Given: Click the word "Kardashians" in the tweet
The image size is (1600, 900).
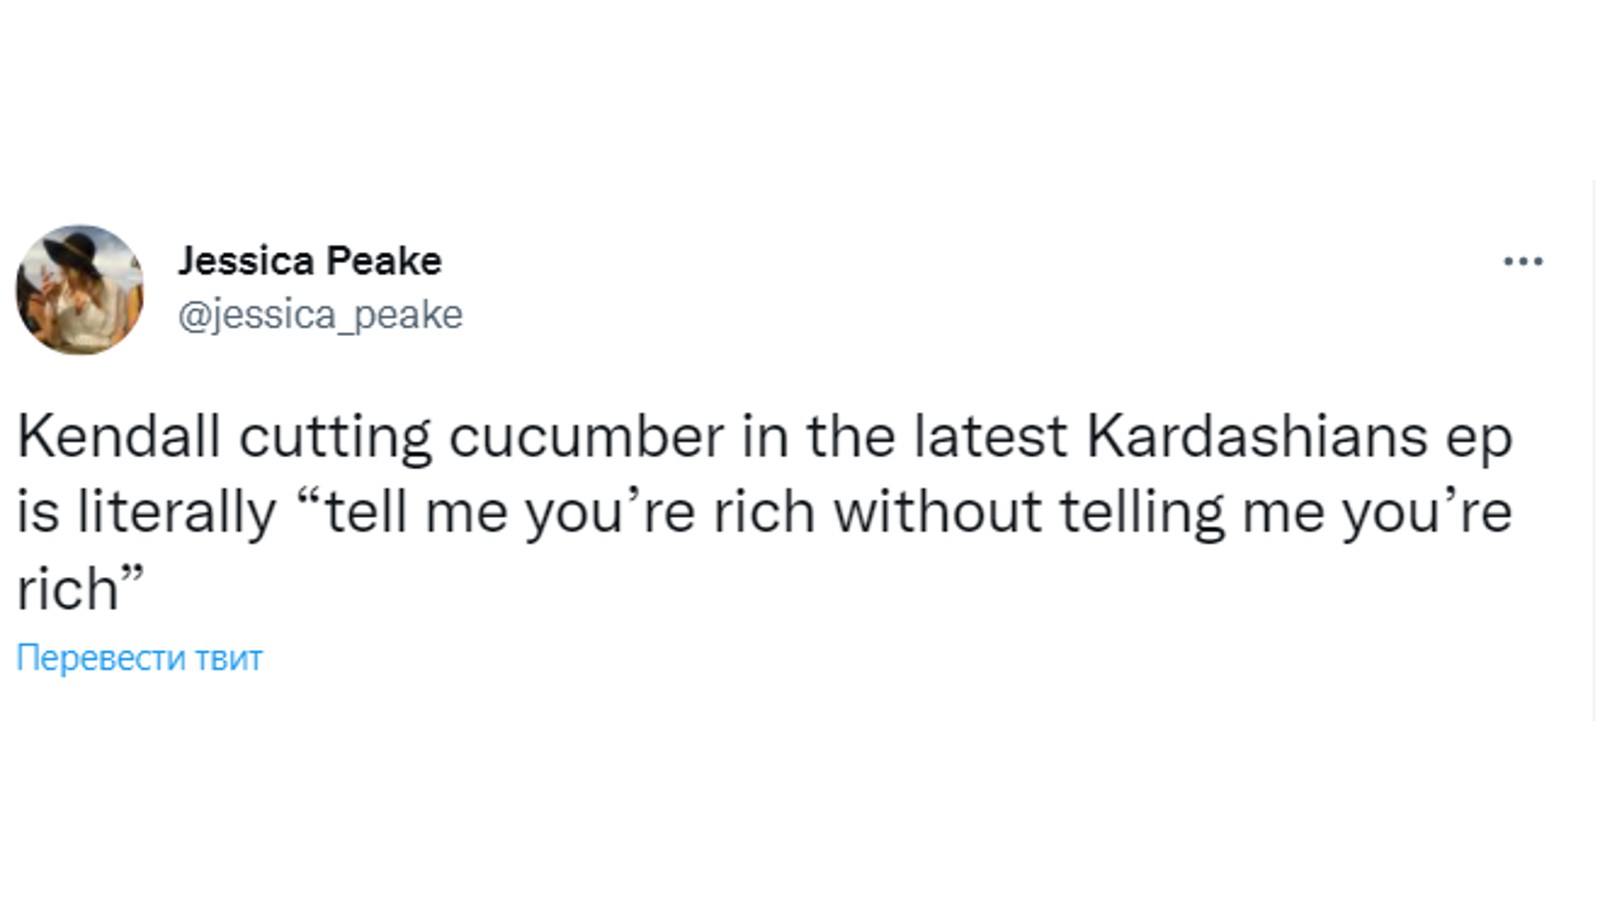Looking at the screenshot, I should point(1256,436).
